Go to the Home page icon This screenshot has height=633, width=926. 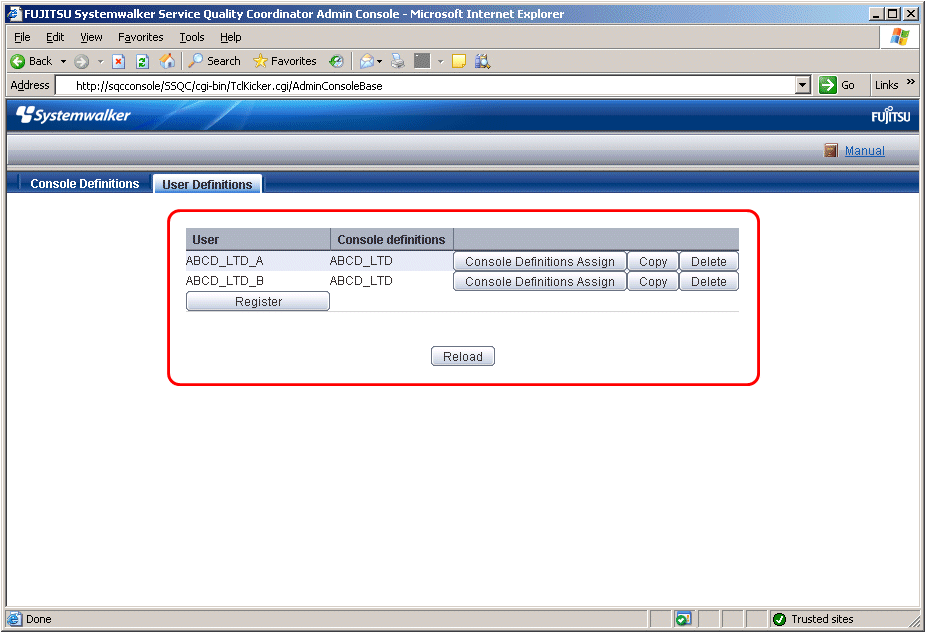168,61
